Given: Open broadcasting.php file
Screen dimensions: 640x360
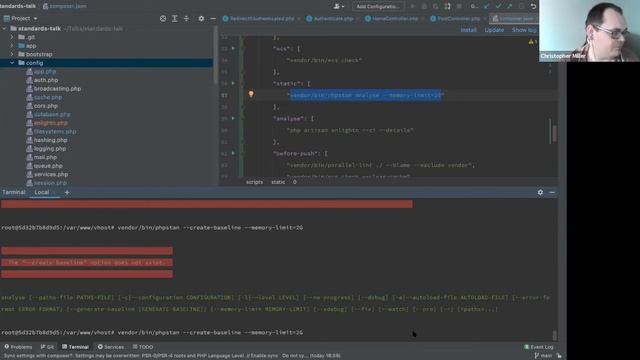Looking at the screenshot, I should (x=57, y=89).
